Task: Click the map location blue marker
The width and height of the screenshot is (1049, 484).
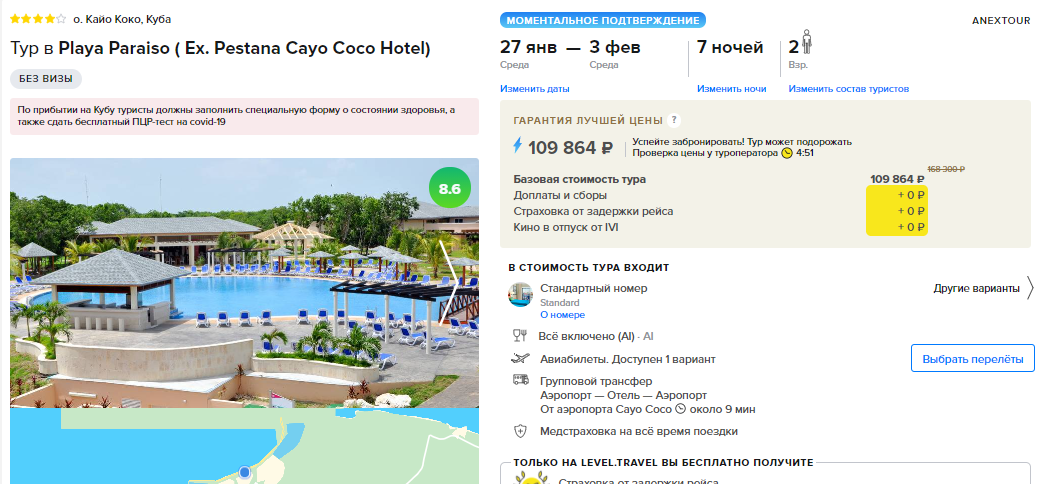Action: point(245,473)
